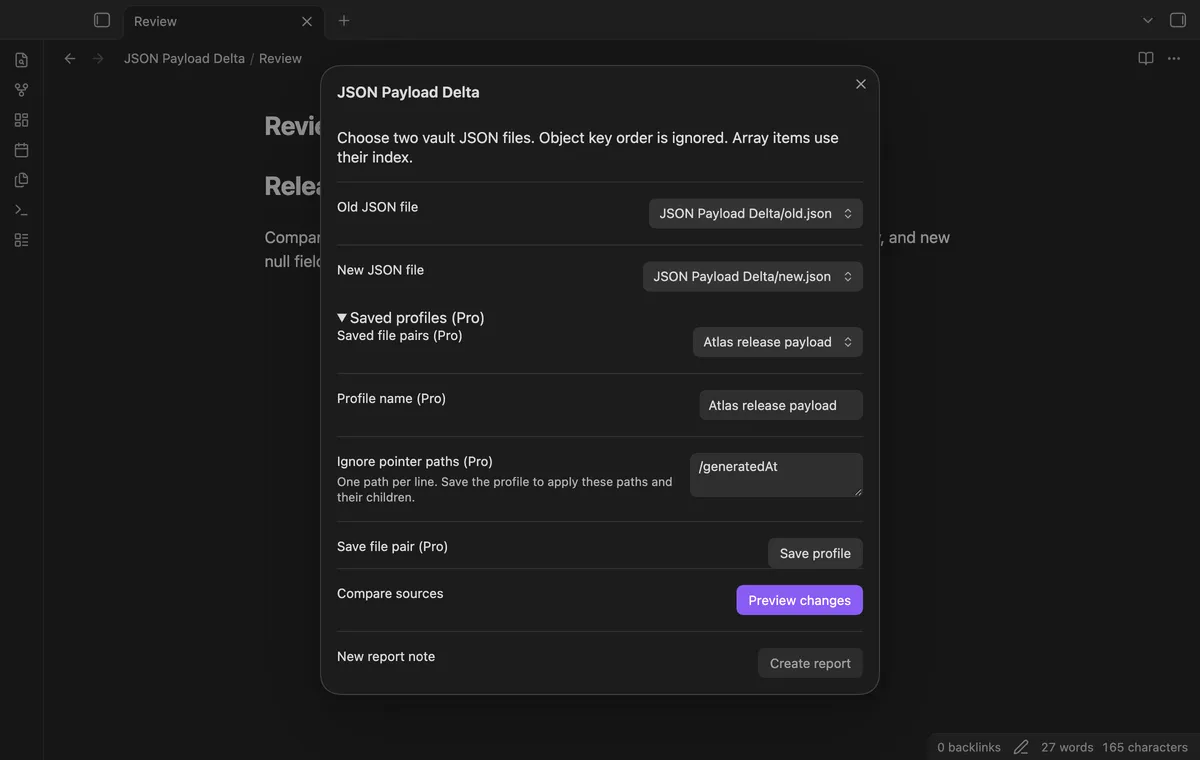Click the Old JSON file label
The image size is (1200, 760).
click(x=378, y=207)
